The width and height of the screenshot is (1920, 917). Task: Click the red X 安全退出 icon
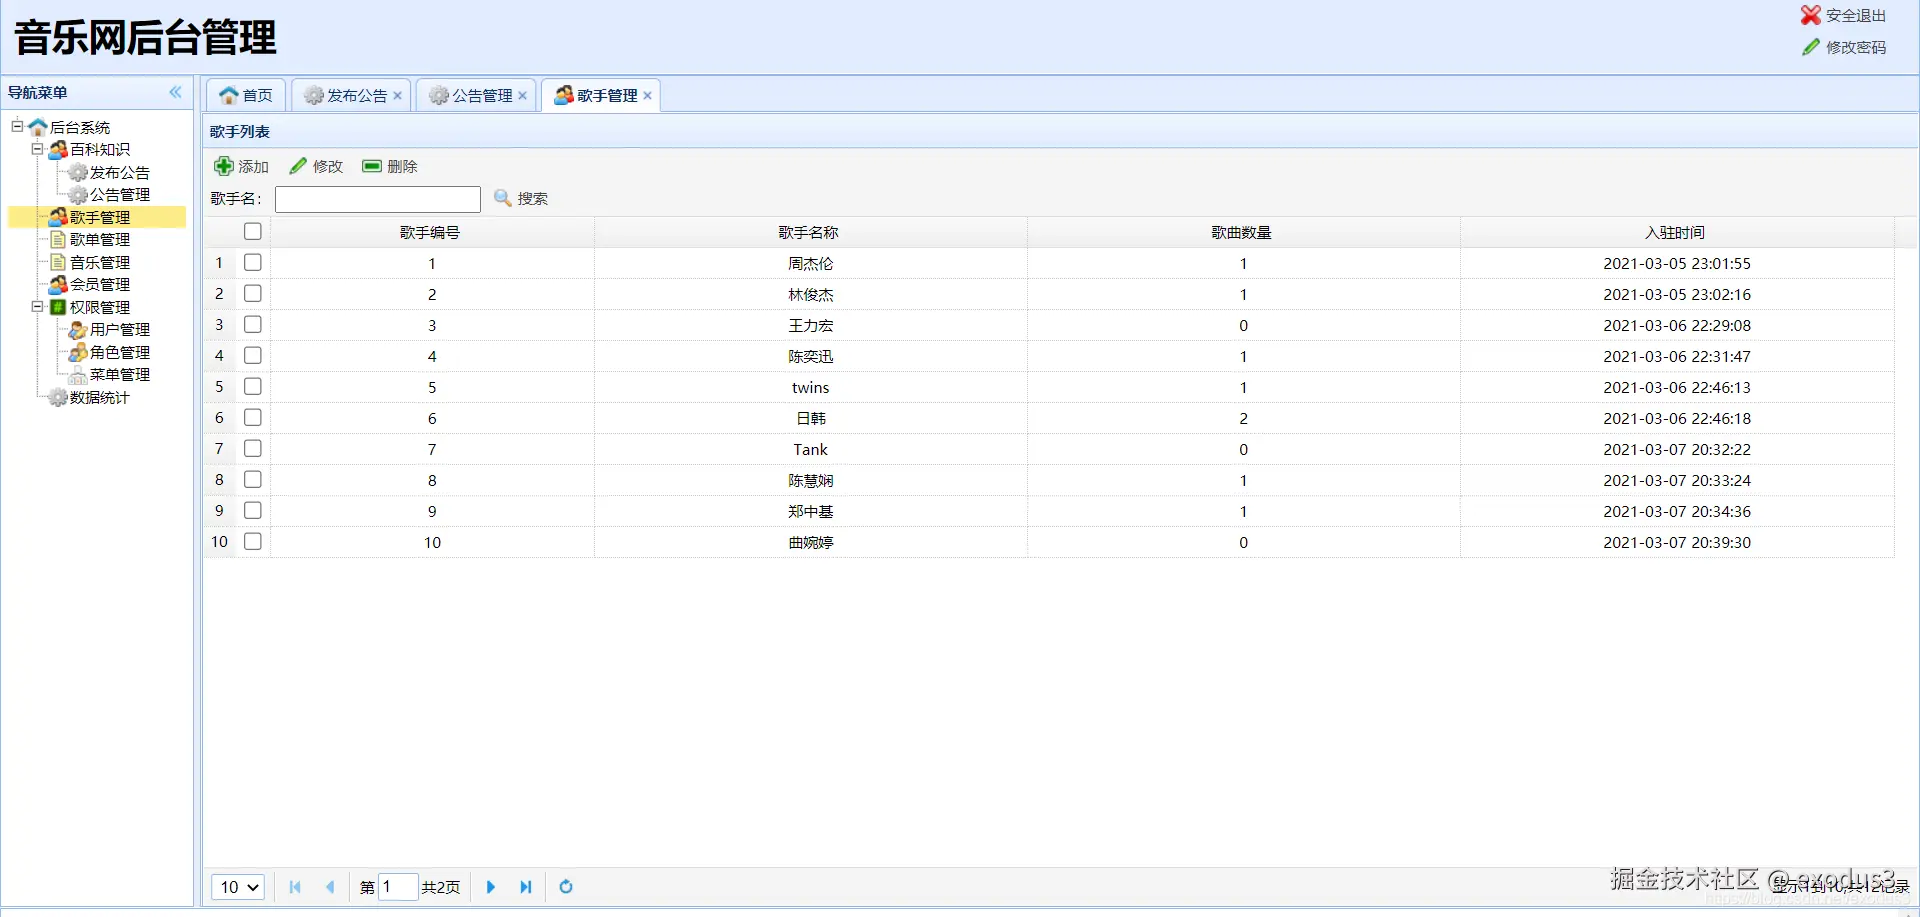coord(1811,15)
